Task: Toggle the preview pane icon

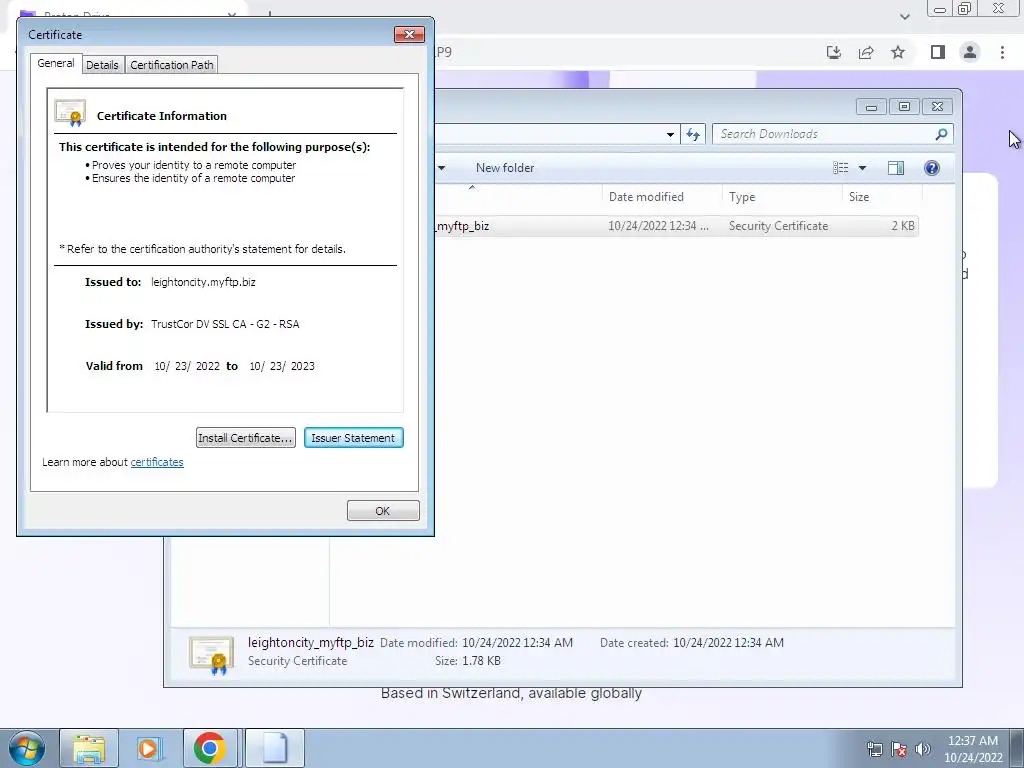Action: point(896,168)
